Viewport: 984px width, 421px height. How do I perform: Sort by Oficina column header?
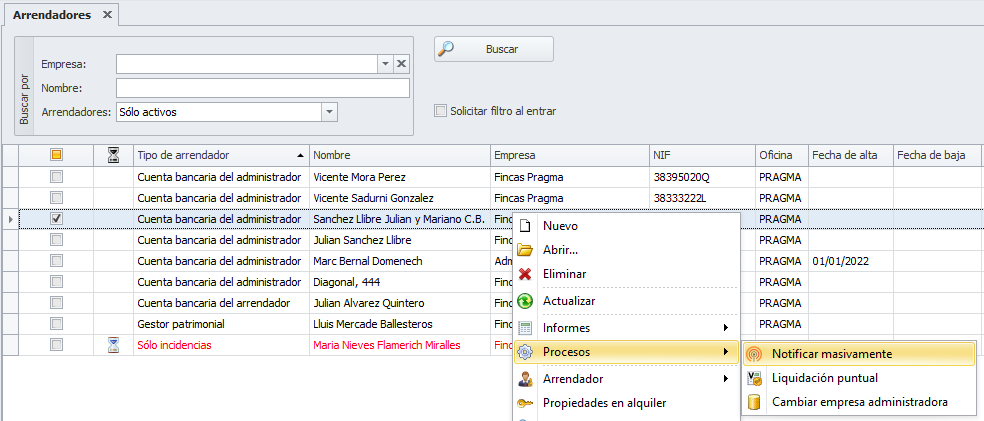click(x=782, y=155)
